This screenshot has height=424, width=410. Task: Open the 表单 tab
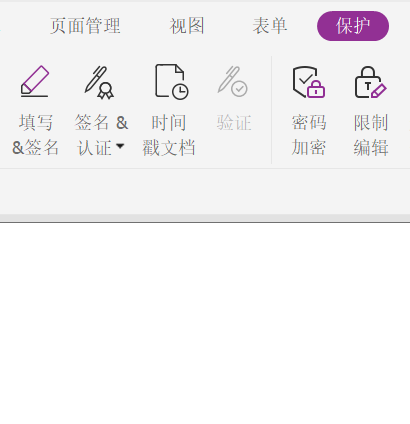(x=270, y=26)
